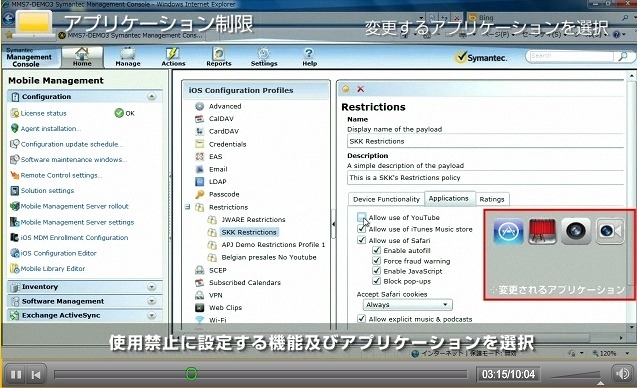Click iOS Configuration Editor icon
The width and height of the screenshot is (637, 388).
coord(15,253)
